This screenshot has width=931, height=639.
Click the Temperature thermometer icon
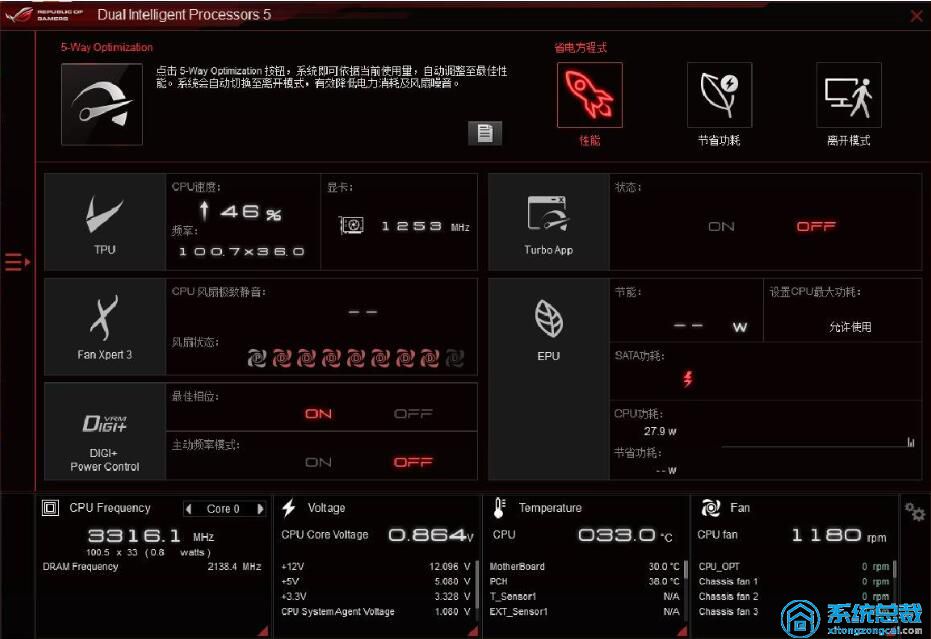pos(499,508)
